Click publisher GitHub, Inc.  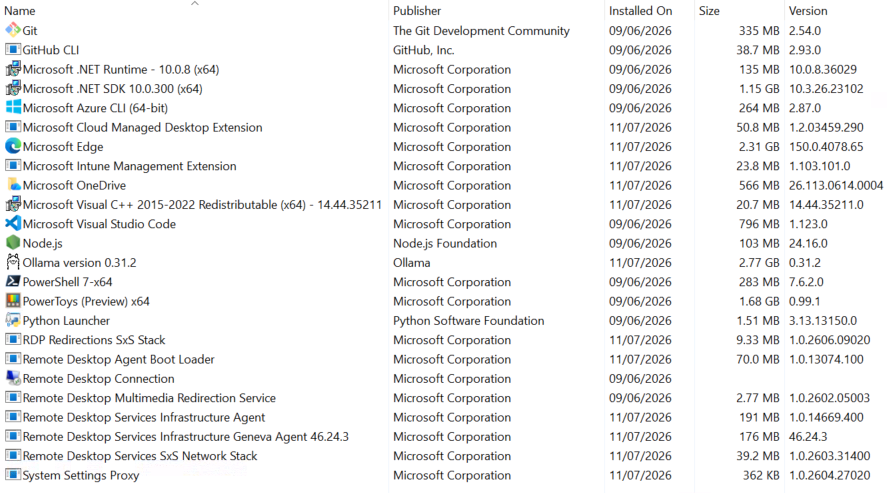(x=424, y=50)
